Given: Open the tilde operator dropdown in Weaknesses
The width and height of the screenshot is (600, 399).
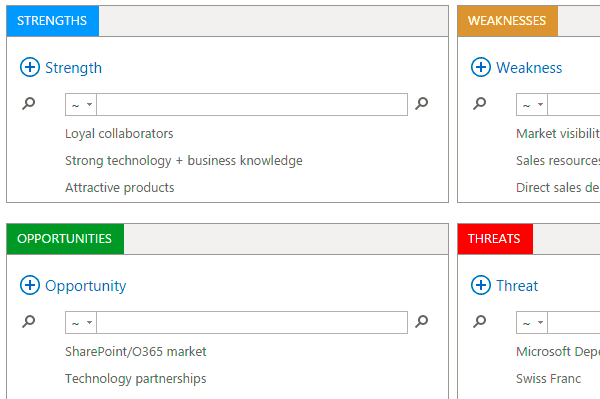Looking at the screenshot, I should (x=532, y=104).
